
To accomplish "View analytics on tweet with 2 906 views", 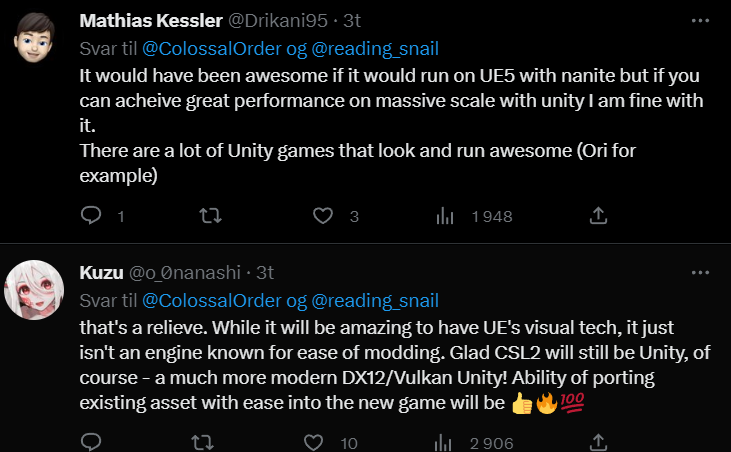I will (443, 443).
